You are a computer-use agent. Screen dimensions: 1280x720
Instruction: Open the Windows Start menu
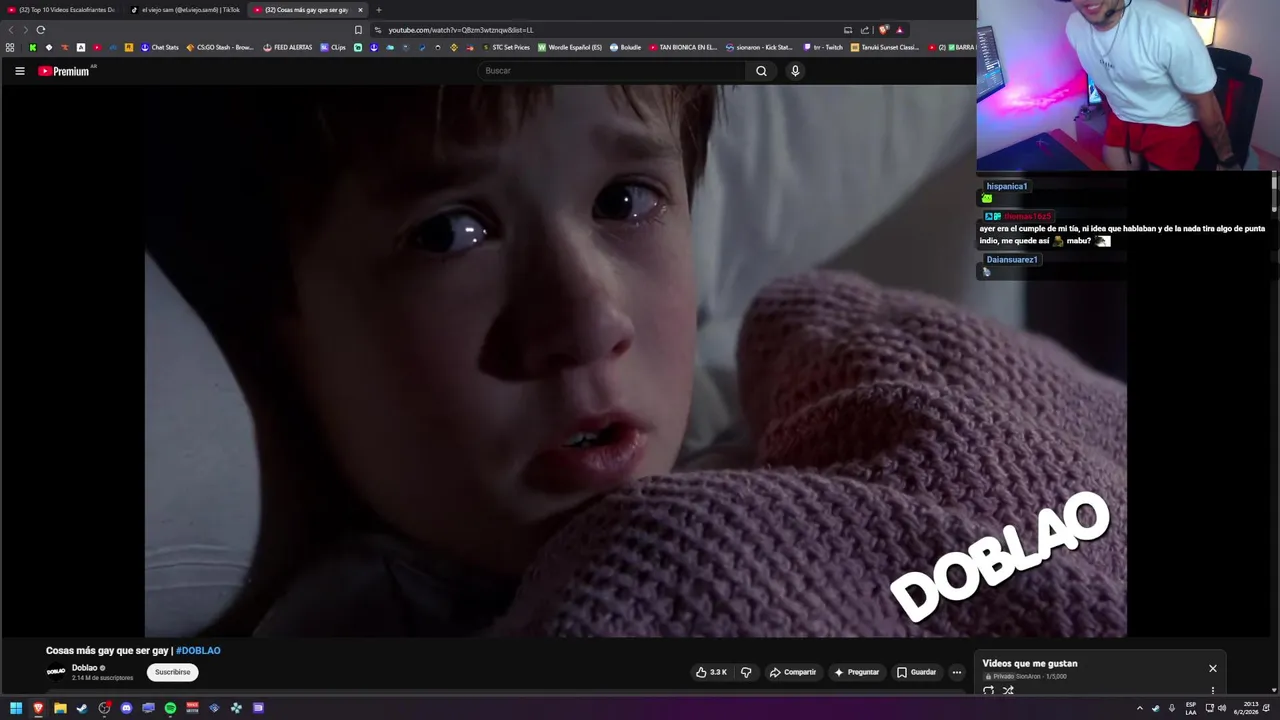(16, 708)
